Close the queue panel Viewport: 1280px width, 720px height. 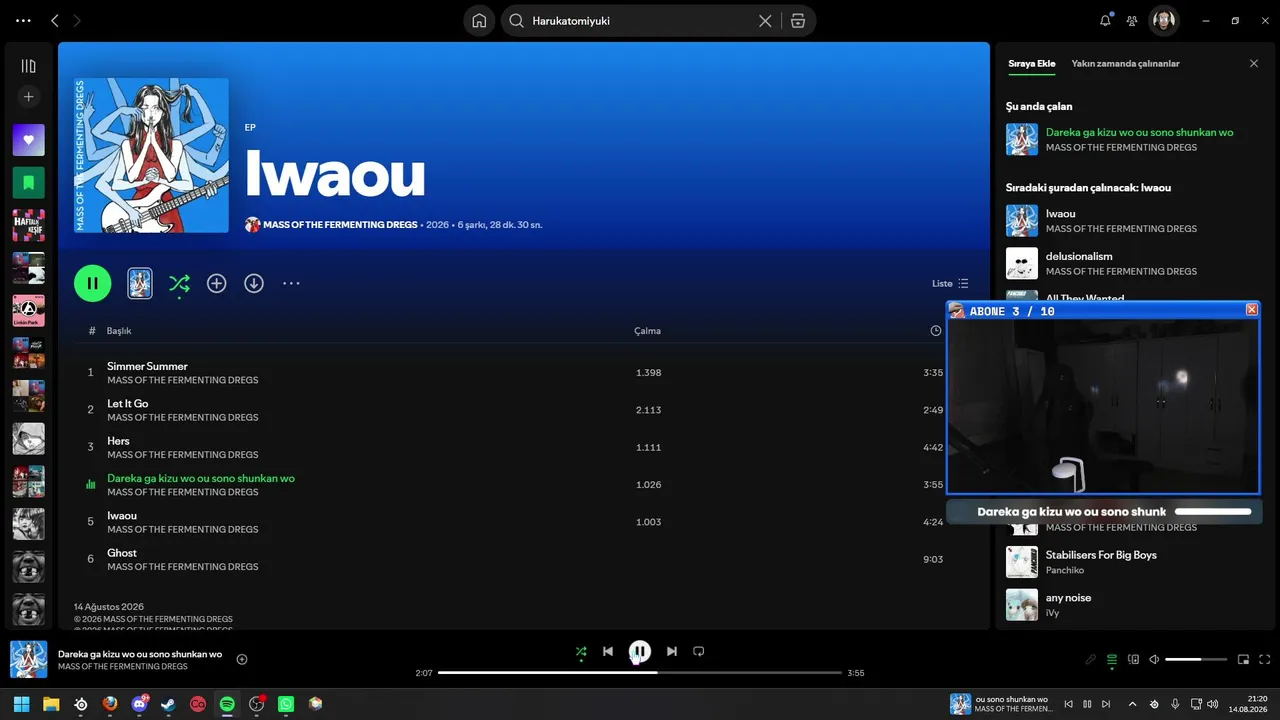point(1254,63)
